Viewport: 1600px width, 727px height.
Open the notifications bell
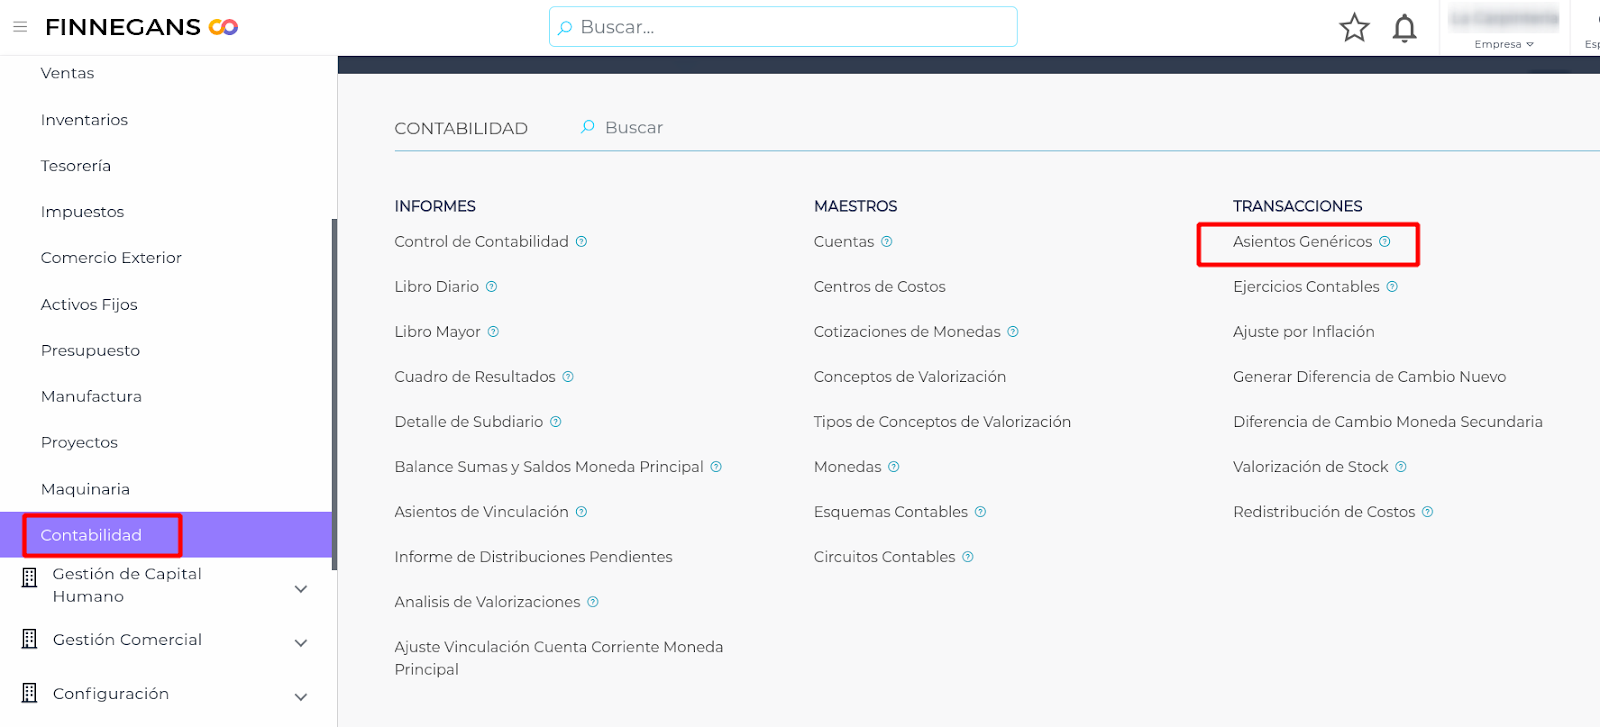coord(1404,28)
